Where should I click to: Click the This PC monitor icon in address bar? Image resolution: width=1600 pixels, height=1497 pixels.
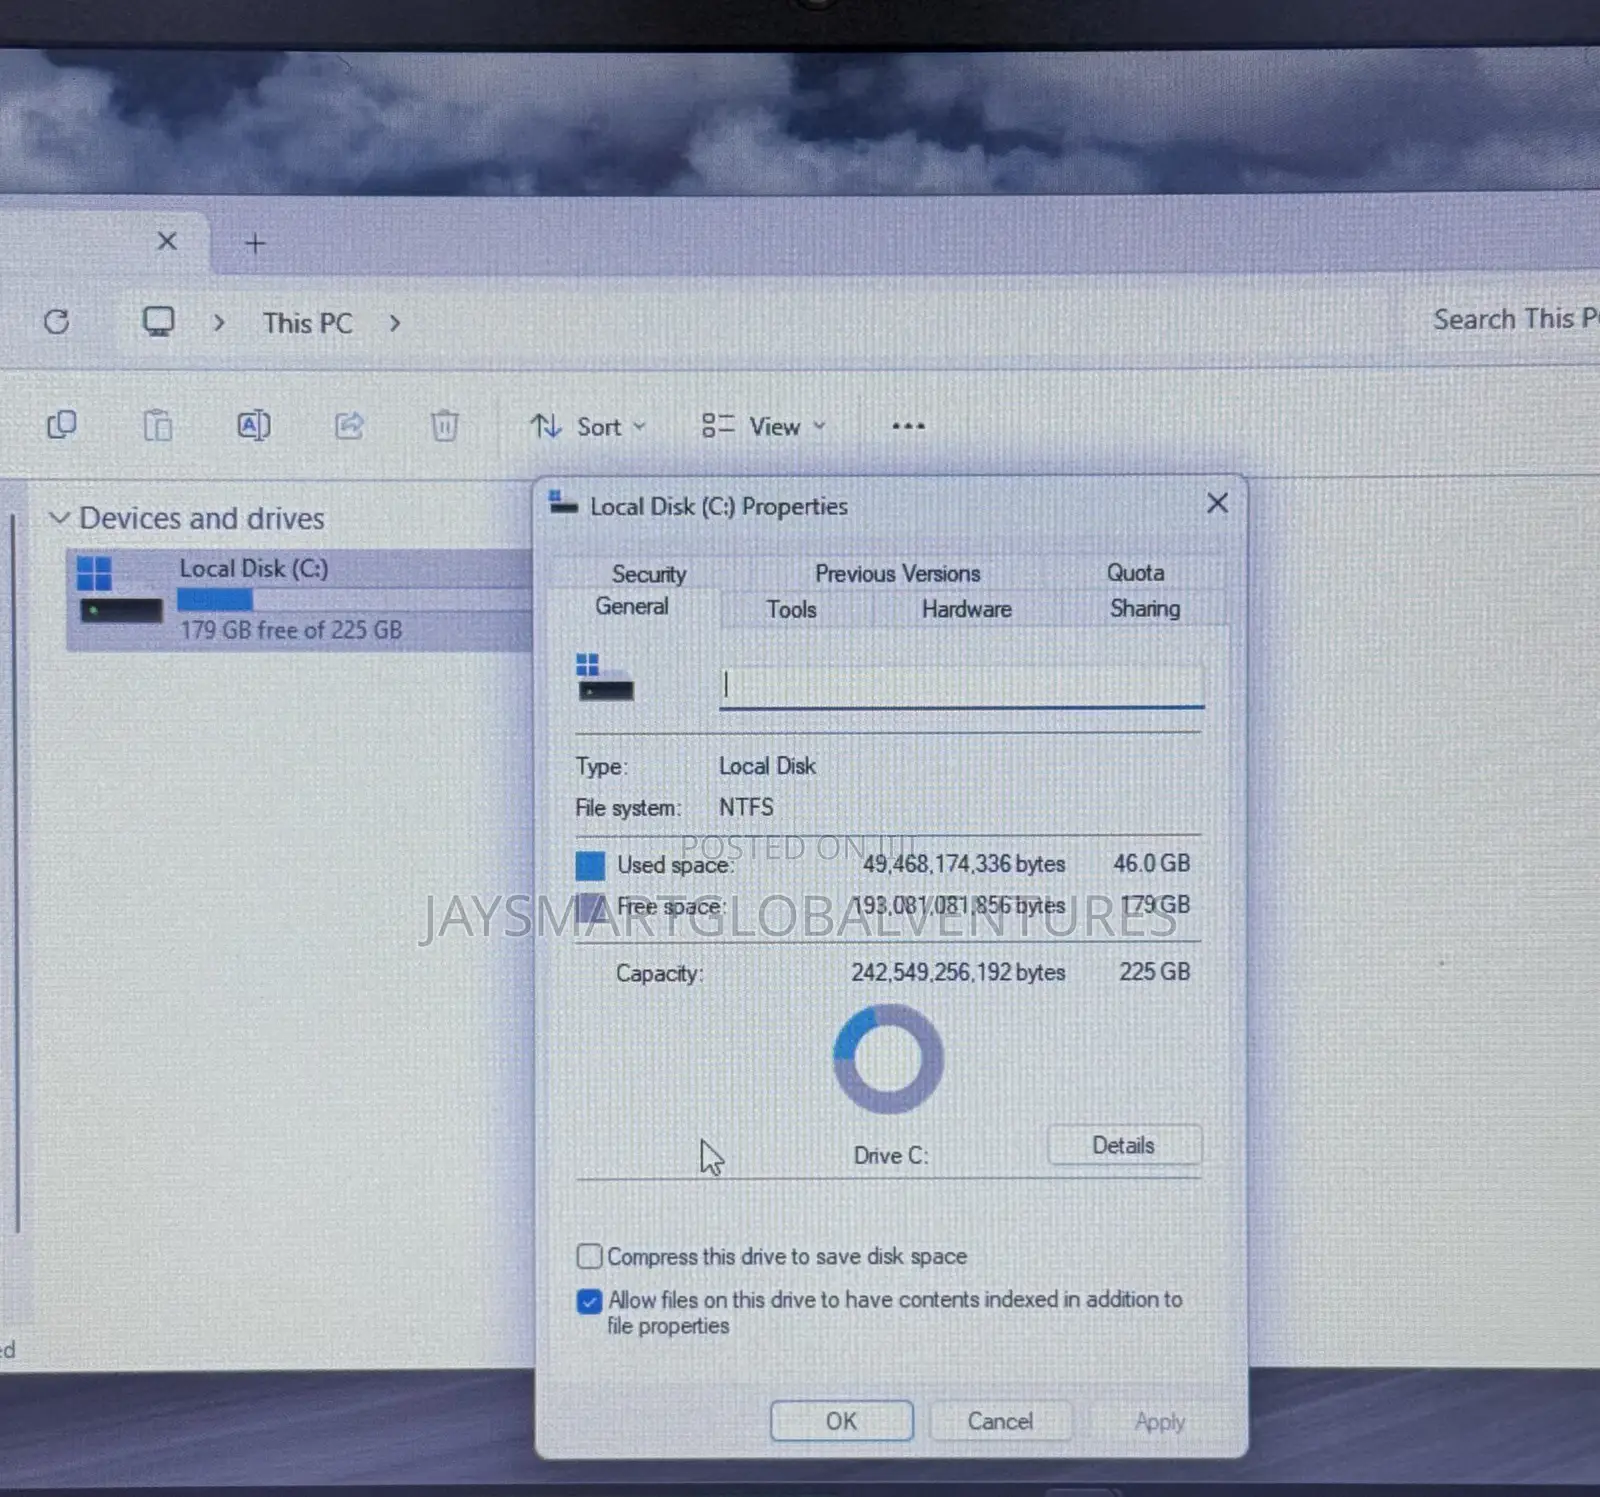coord(158,321)
